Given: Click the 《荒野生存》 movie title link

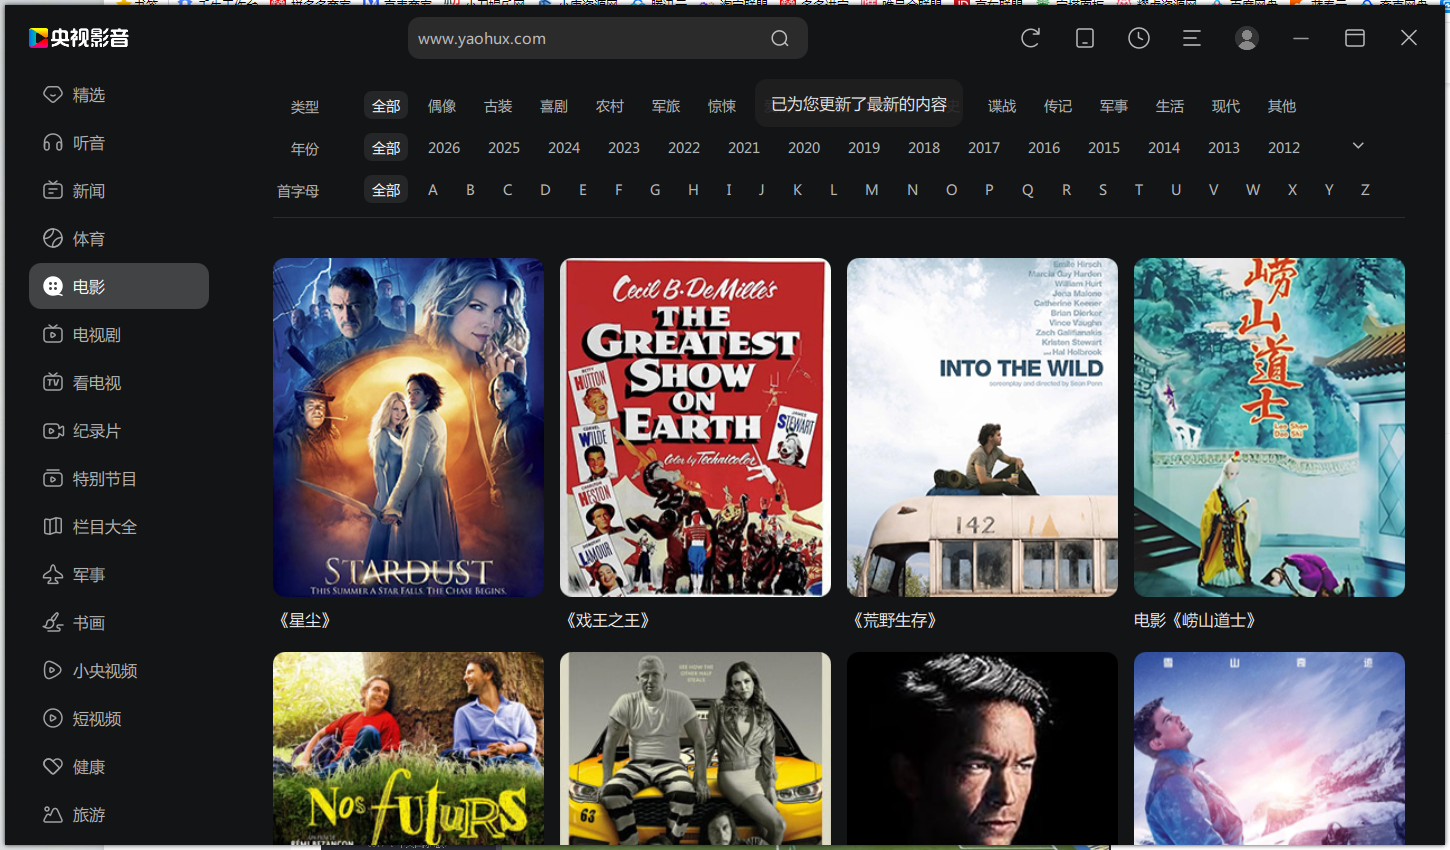Looking at the screenshot, I should pyautogui.click(x=895, y=620).
